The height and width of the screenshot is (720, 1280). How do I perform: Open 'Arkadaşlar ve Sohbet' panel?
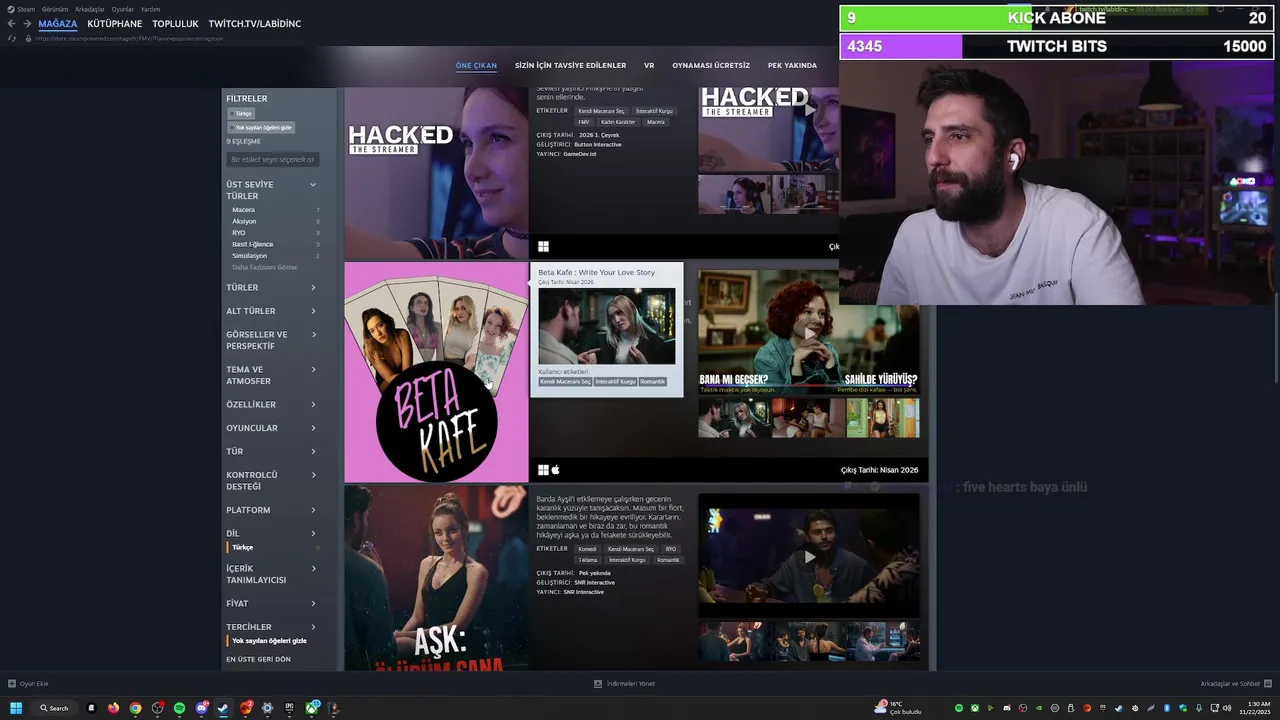coord(1235,683)
